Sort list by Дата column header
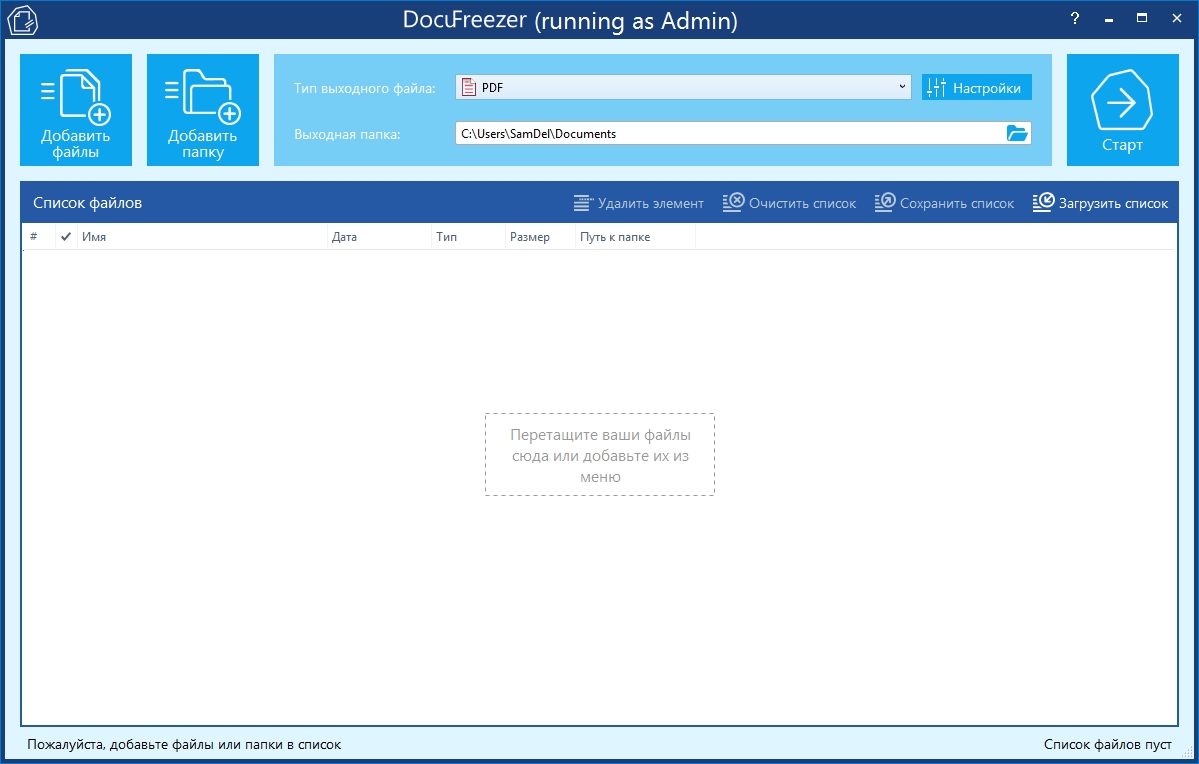 (x=376, y=237)
